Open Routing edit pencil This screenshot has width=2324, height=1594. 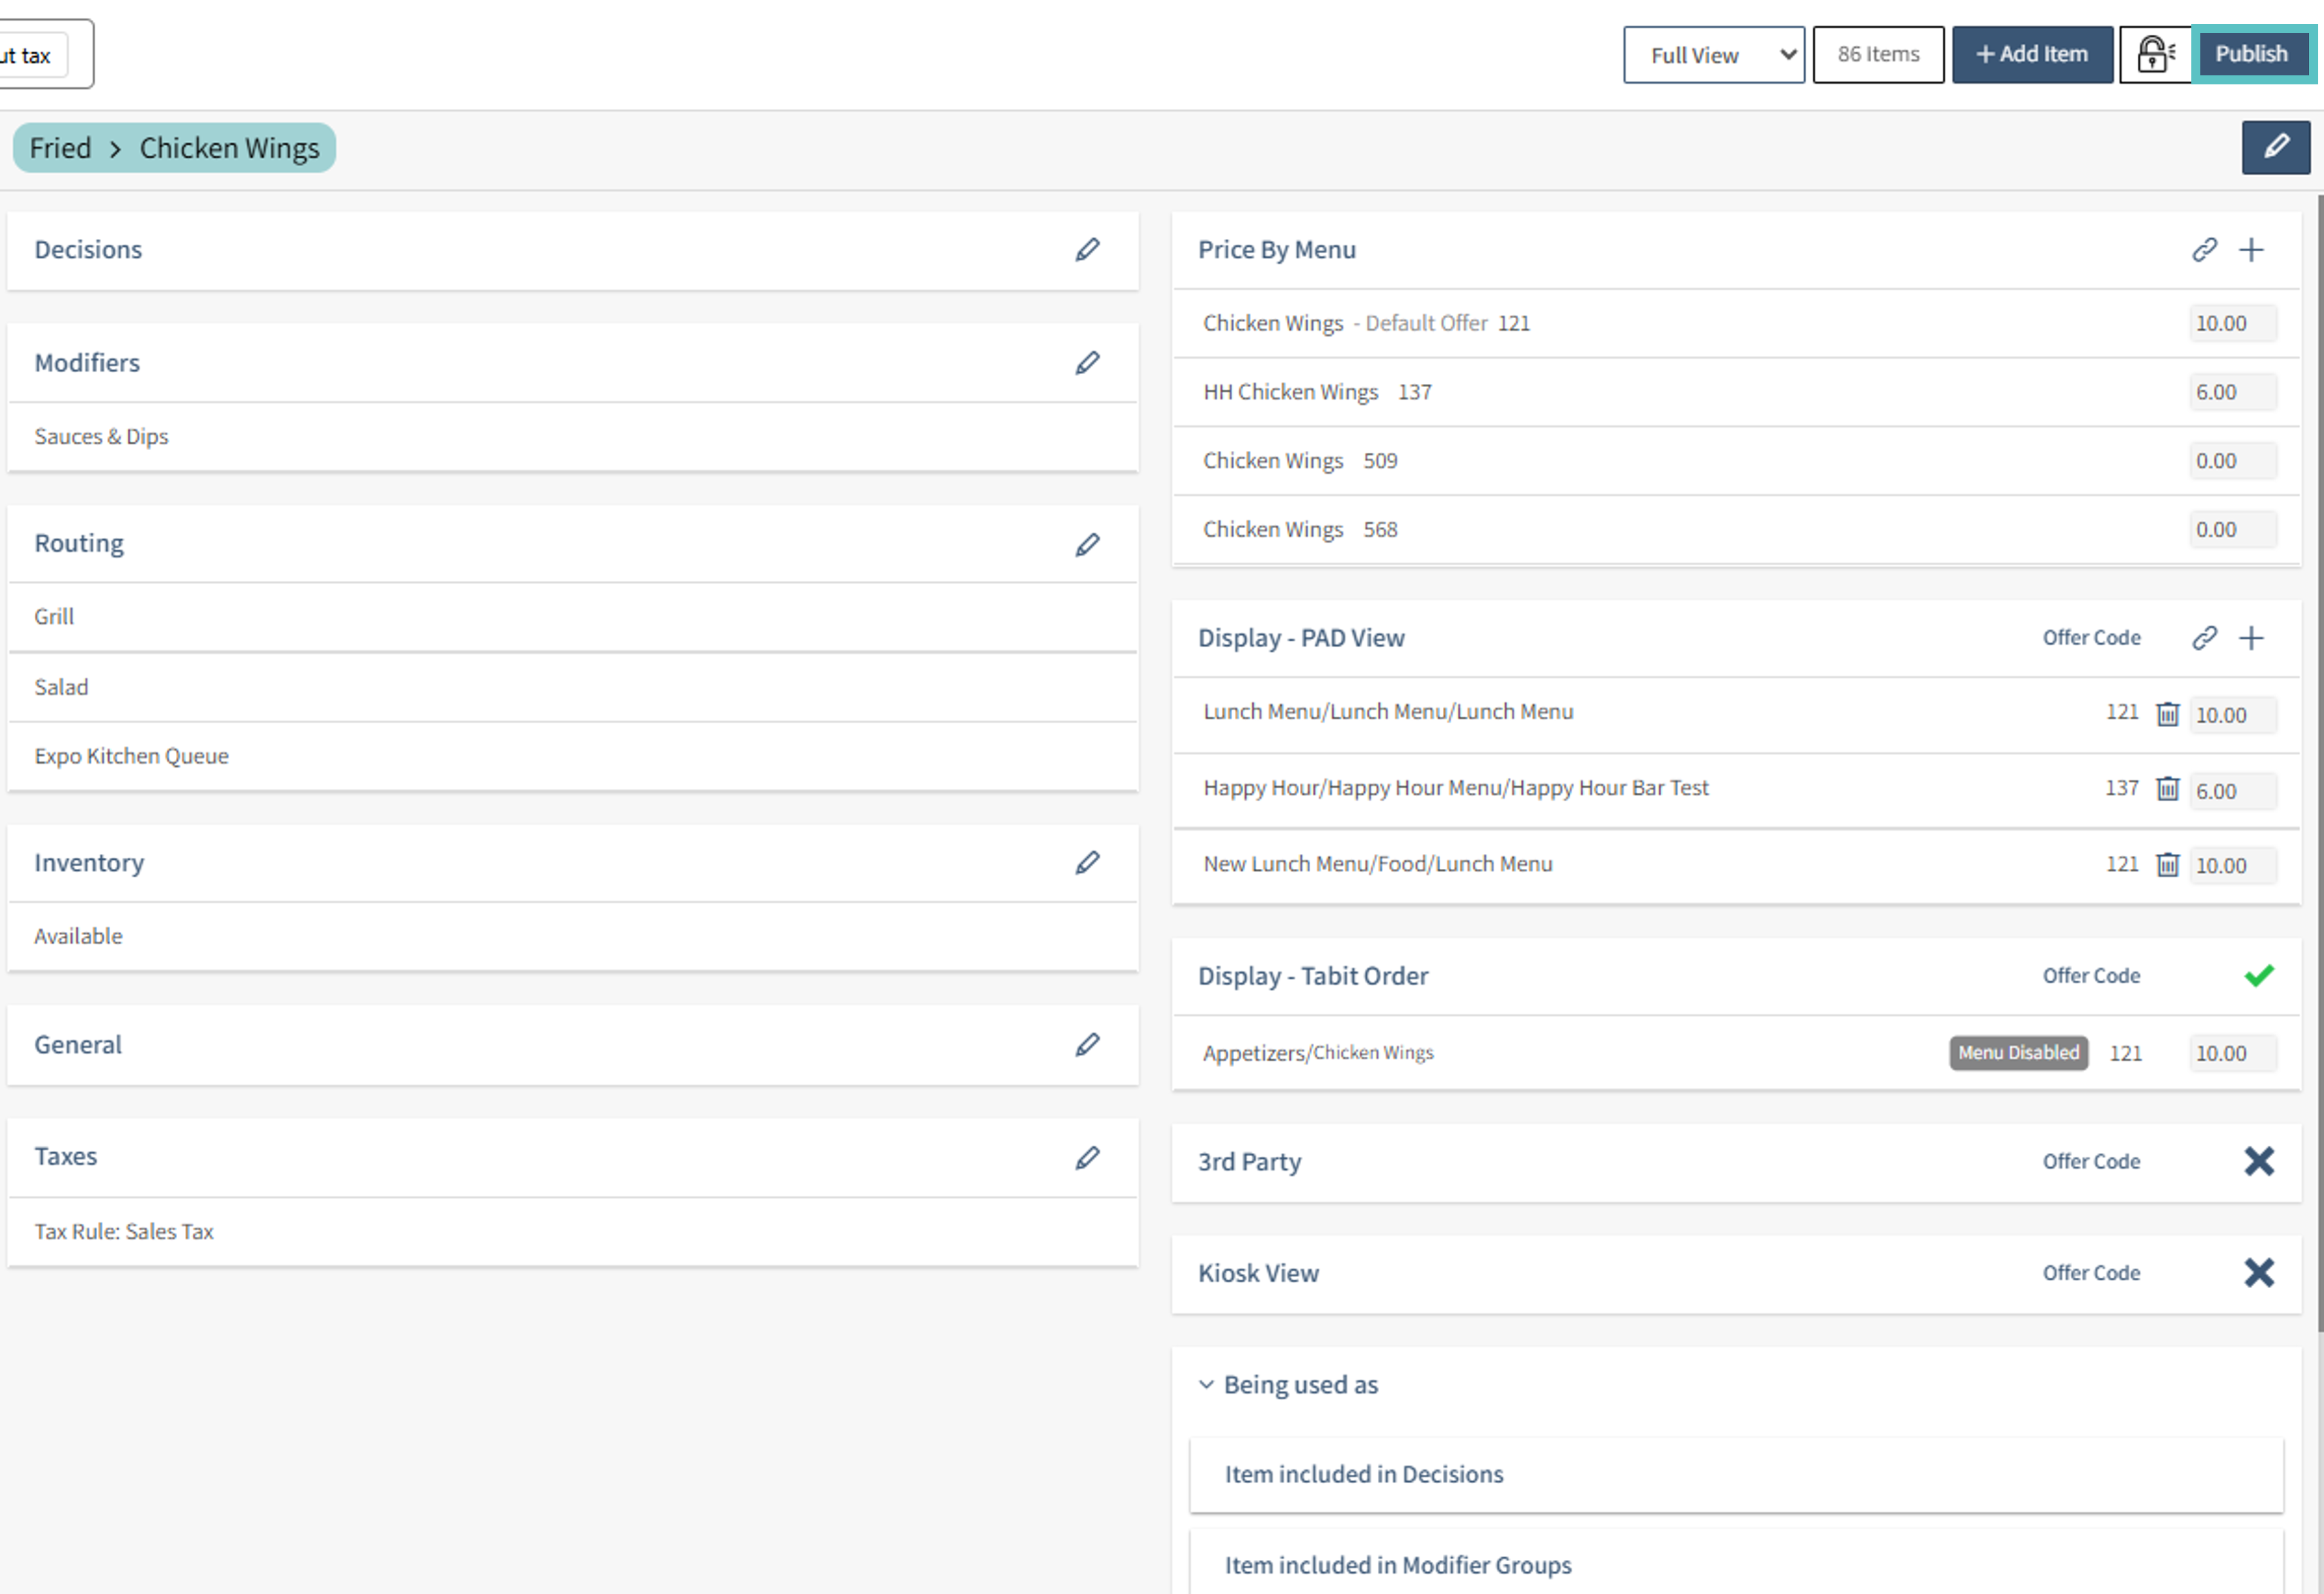pyautogui.click(x=1087, y=544)
